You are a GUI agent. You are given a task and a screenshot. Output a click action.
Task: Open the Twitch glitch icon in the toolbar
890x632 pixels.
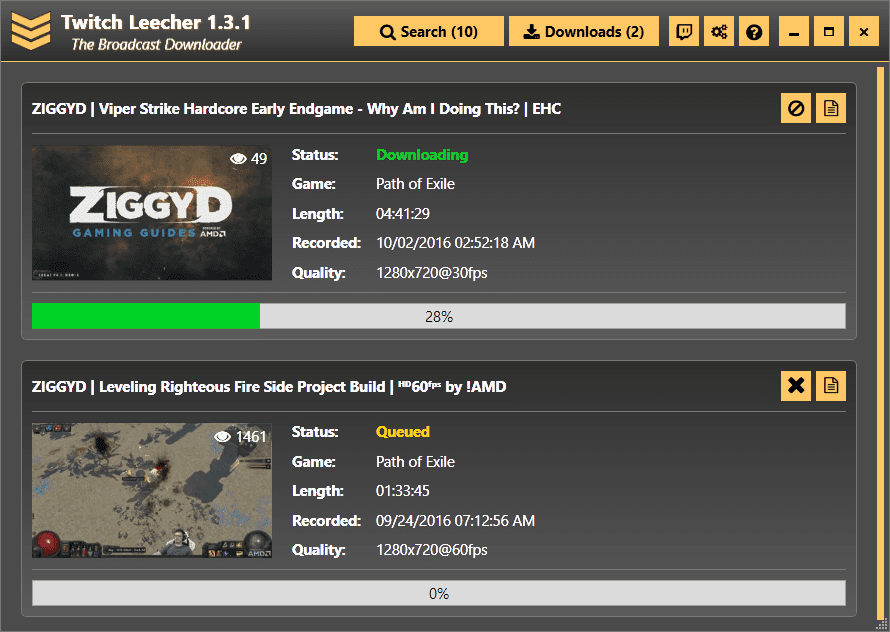pyautogui.click(x=684, y=31)
